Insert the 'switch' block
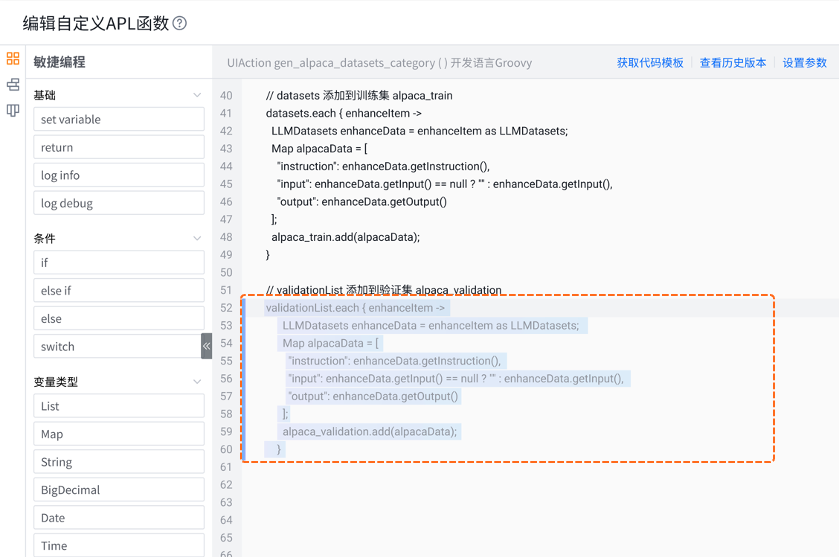 coord(116,346)
